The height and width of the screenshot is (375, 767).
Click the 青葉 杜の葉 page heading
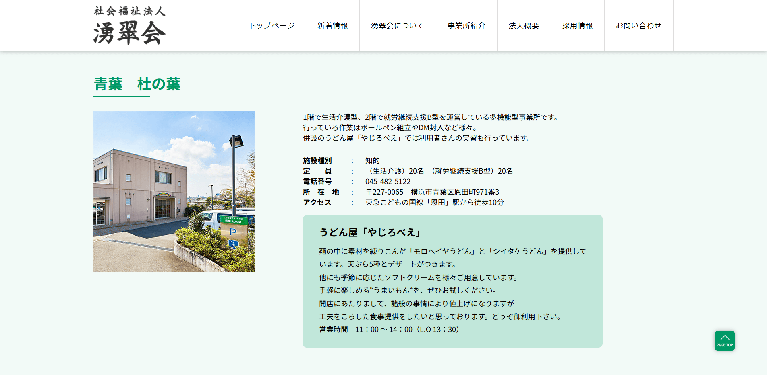point(136,84)
